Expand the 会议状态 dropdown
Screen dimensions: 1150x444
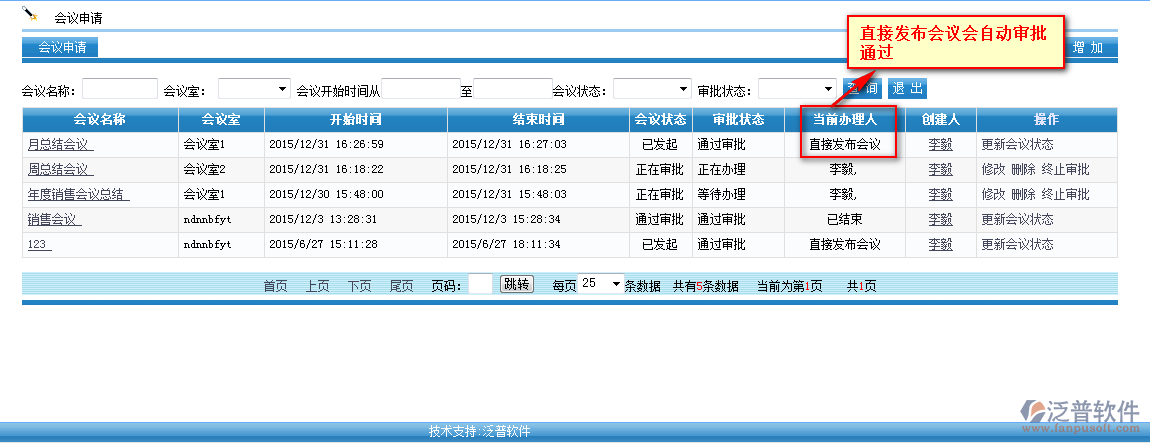pos(652,89)
